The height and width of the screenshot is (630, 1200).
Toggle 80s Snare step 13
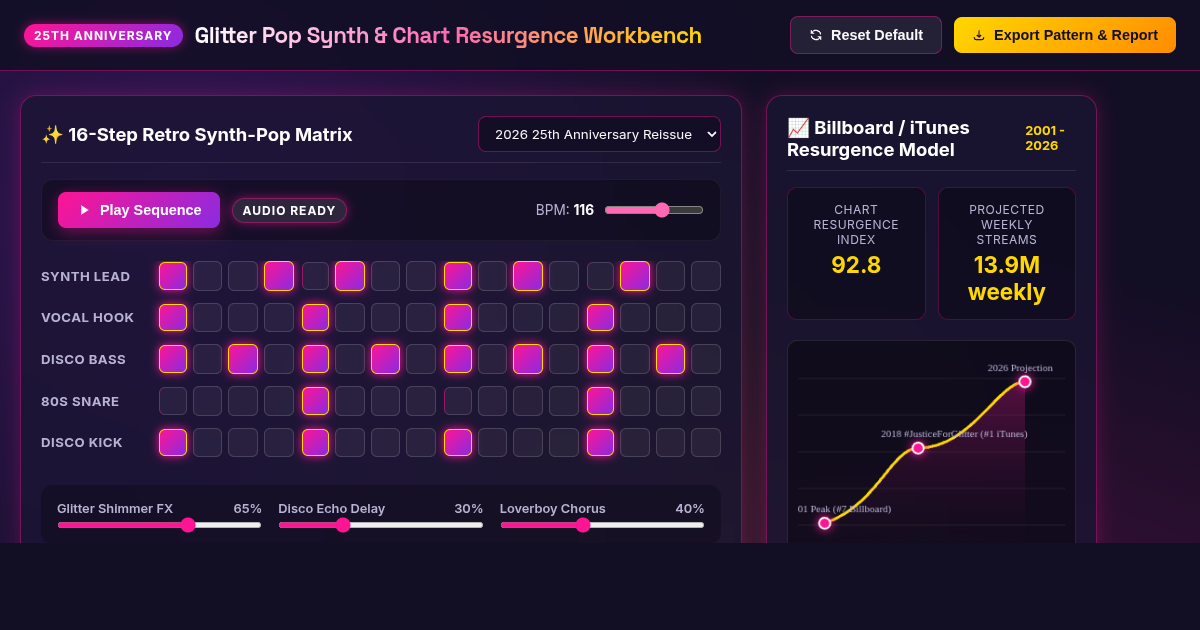click(600, 401)
